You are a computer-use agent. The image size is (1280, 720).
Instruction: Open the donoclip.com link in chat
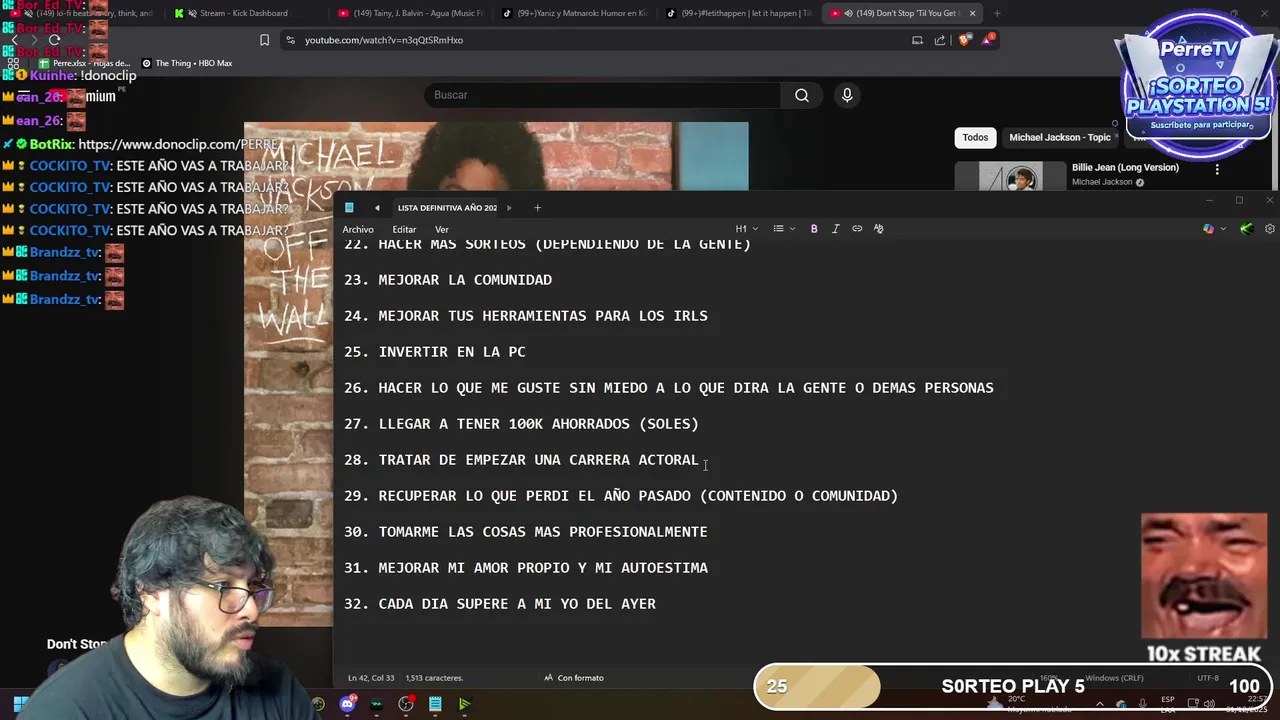178,144
